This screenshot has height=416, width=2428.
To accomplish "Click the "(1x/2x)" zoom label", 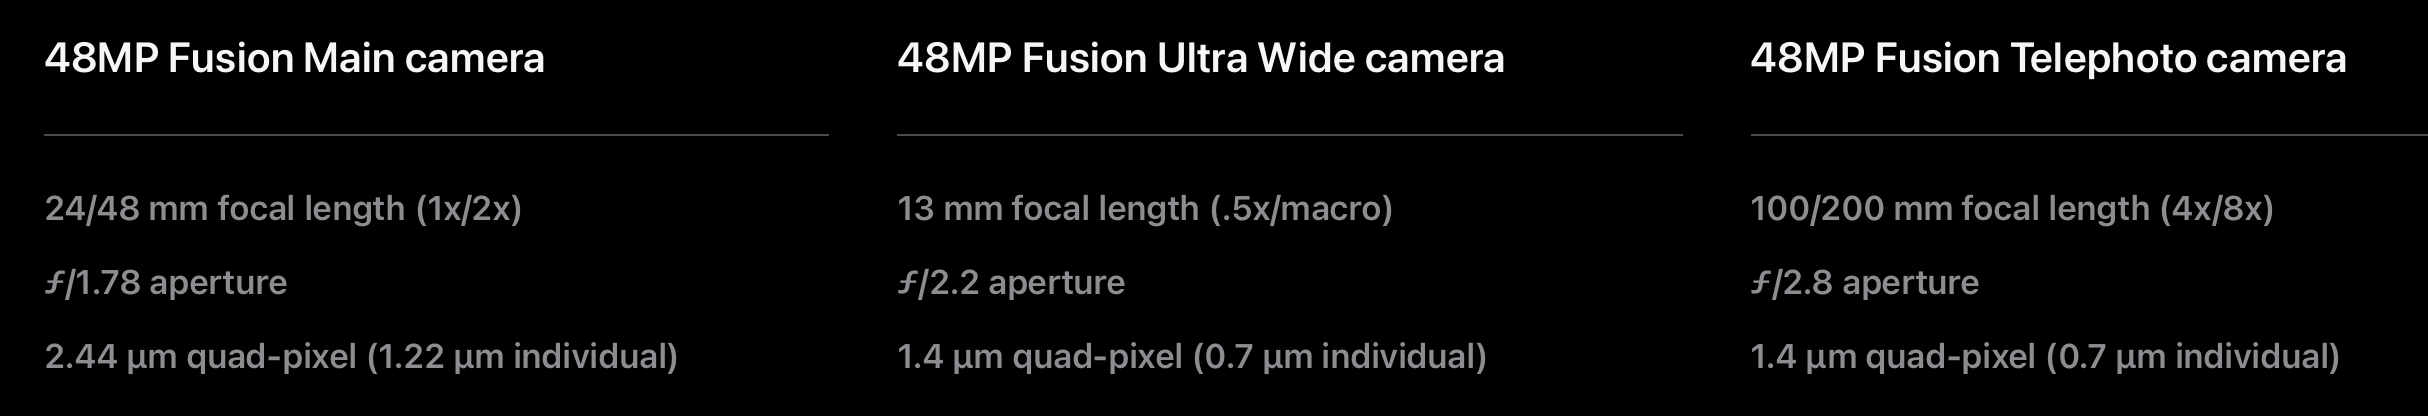I will (469, 209).
